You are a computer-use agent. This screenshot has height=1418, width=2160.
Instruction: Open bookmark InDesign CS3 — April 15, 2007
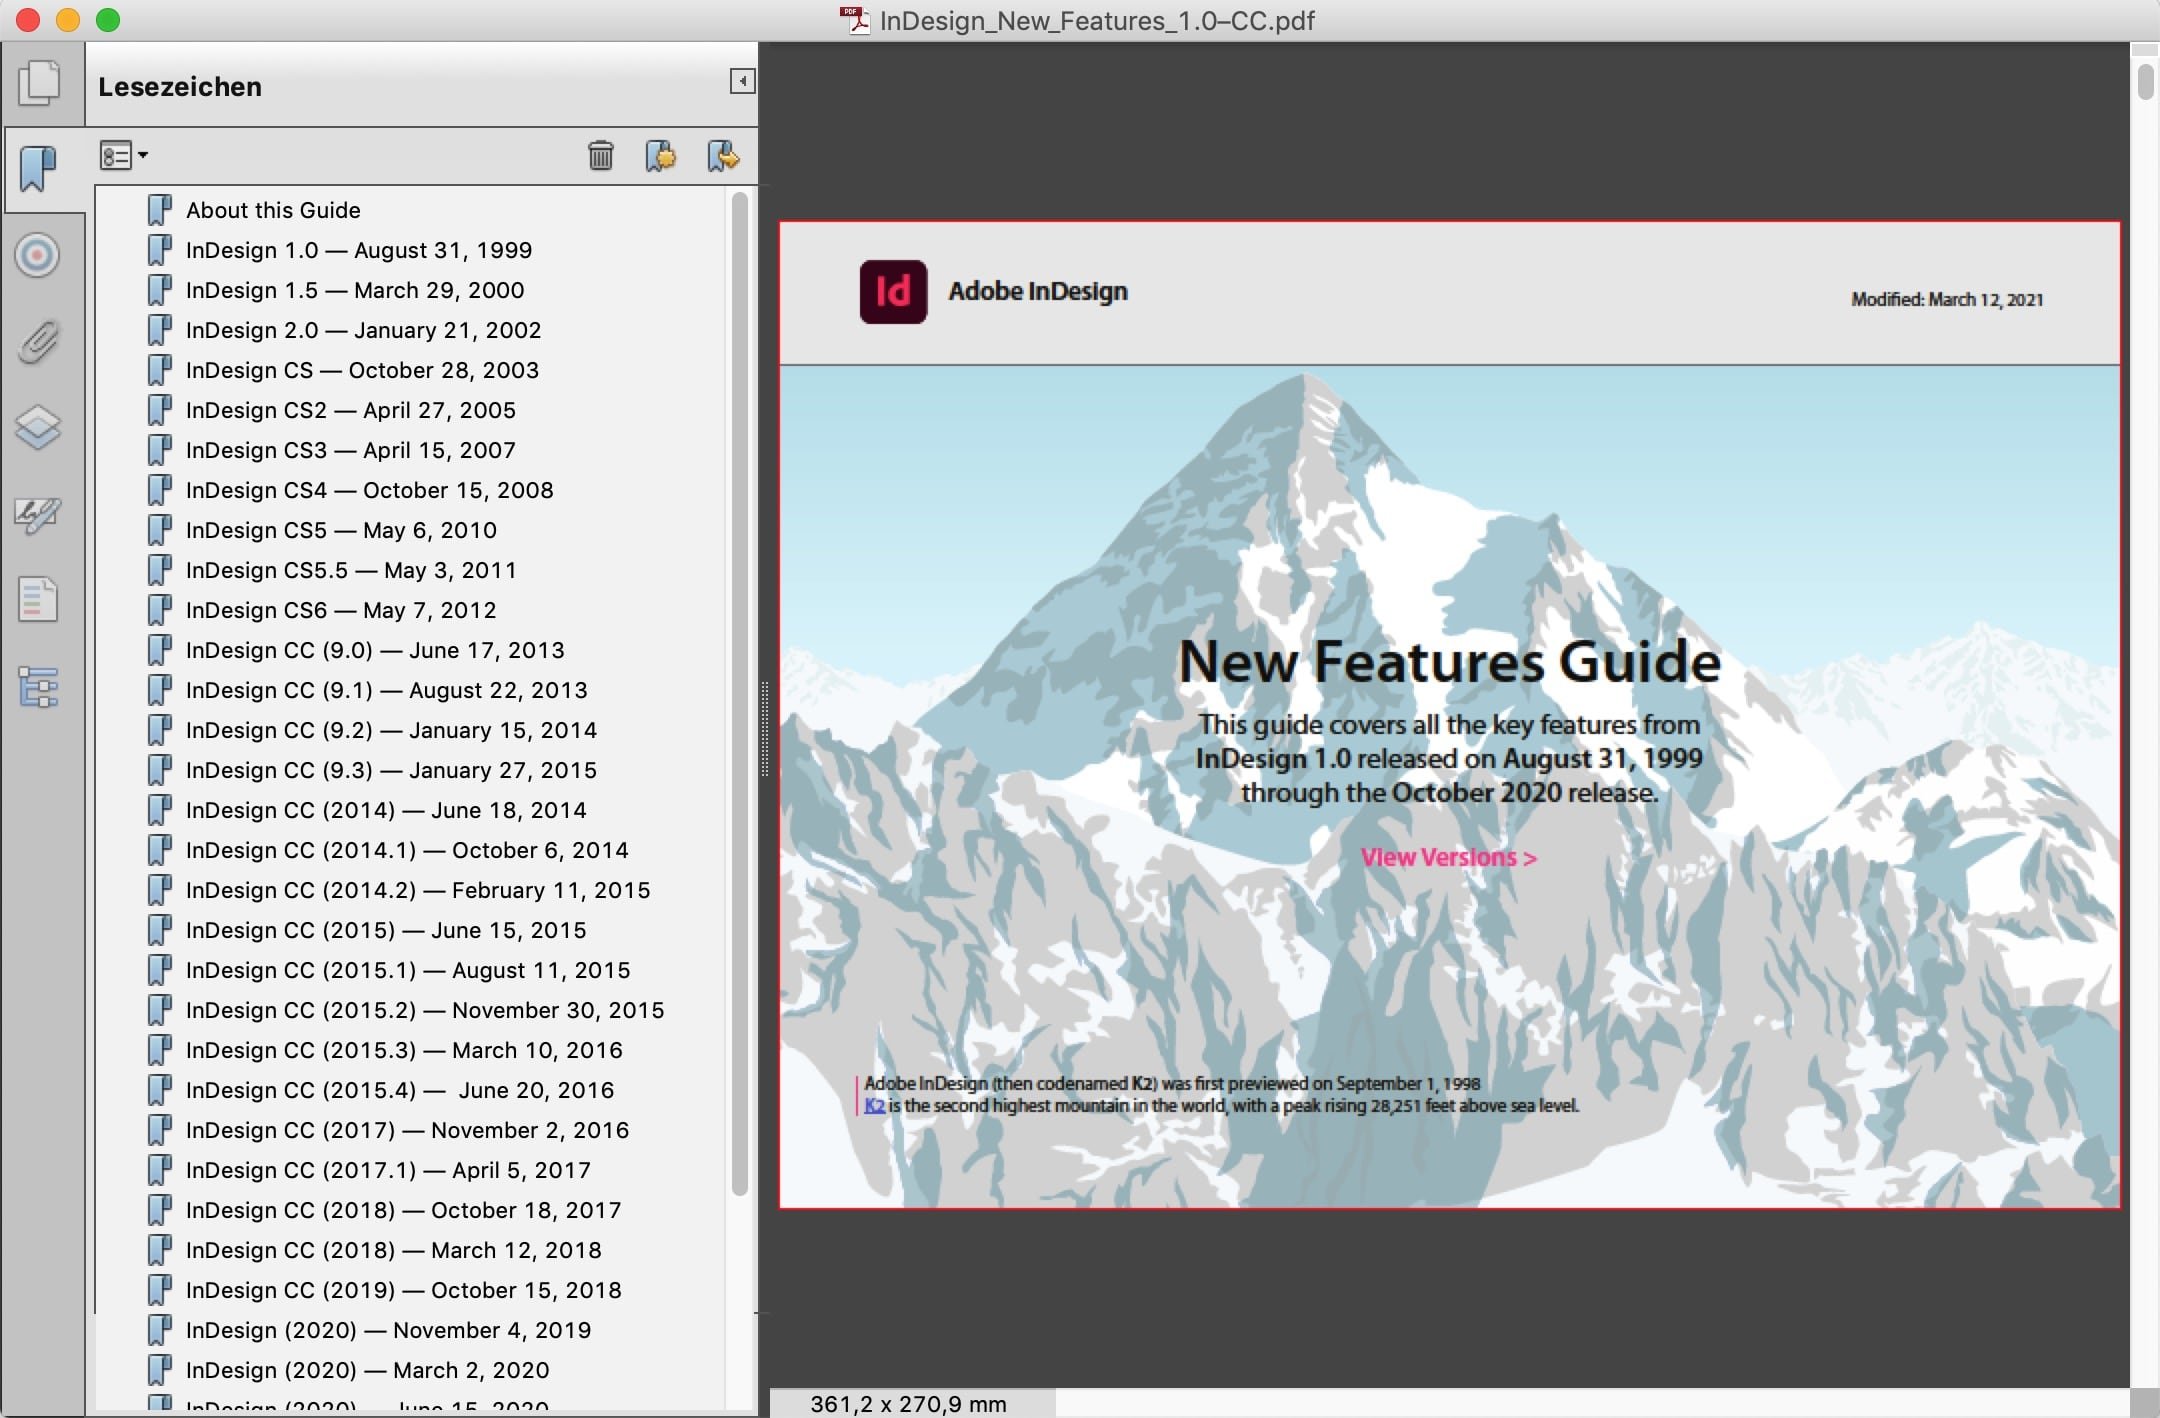(x=351, y=450)
